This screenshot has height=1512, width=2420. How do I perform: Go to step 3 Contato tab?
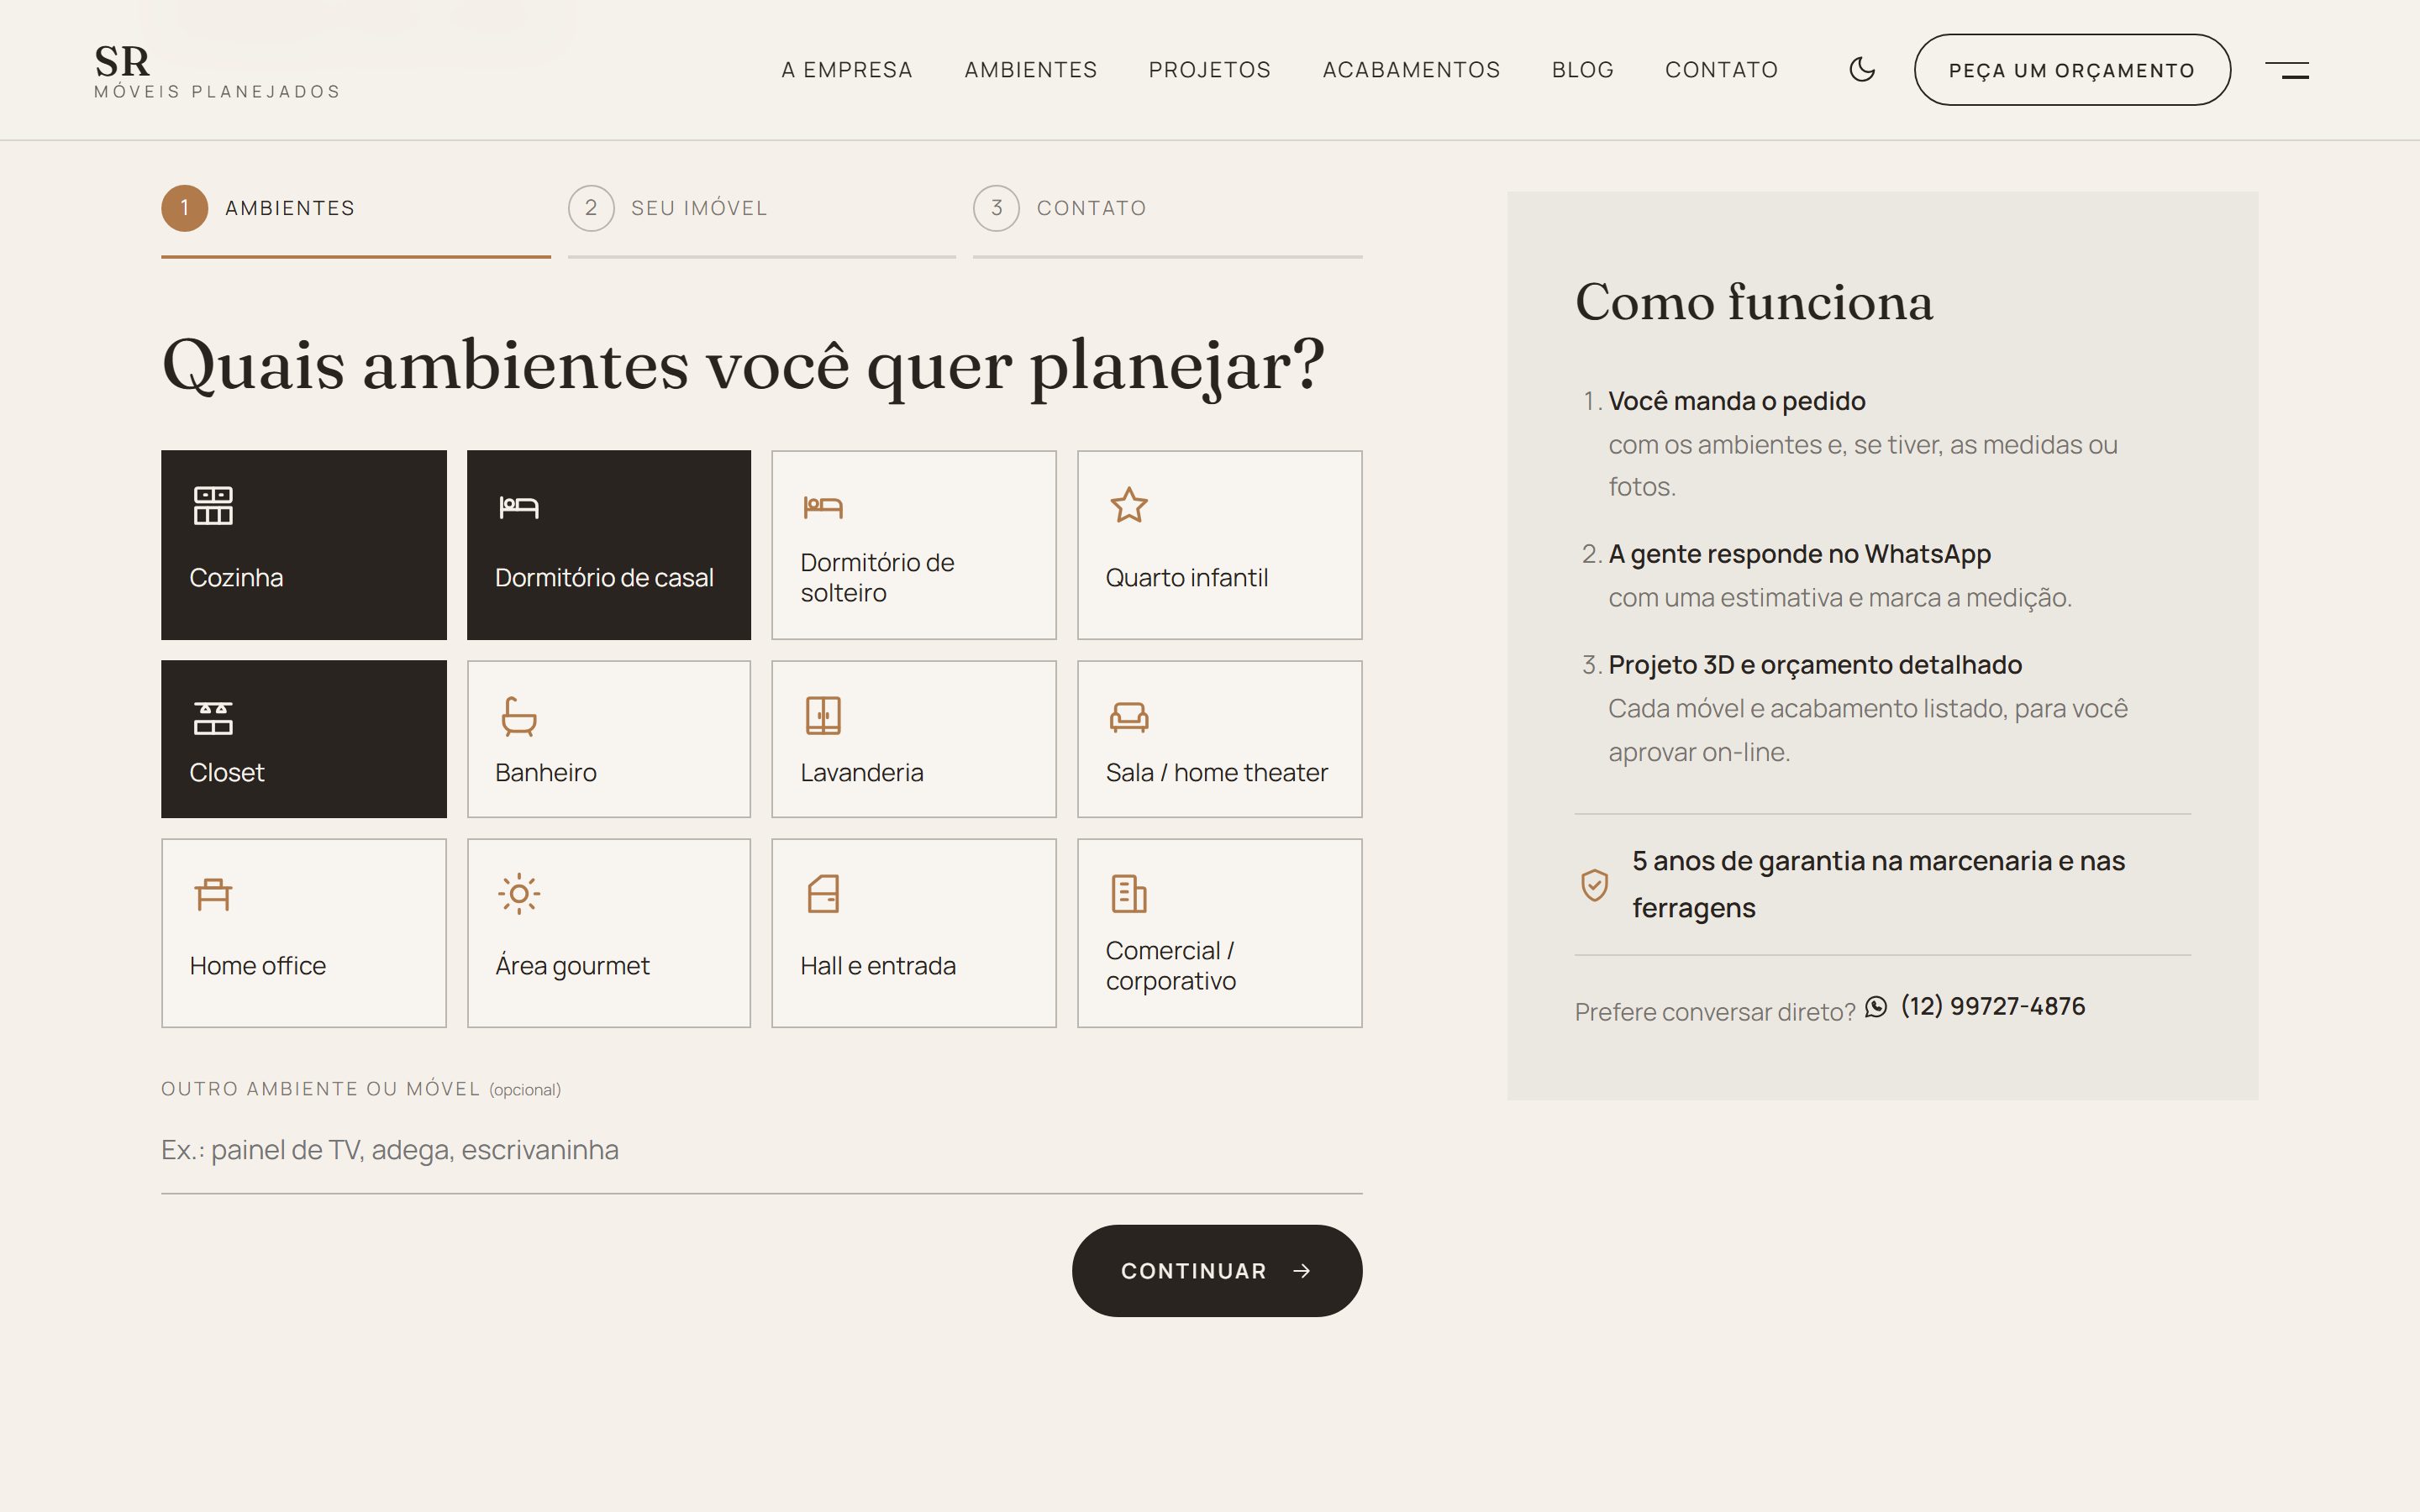click(x=1167, y=220)
